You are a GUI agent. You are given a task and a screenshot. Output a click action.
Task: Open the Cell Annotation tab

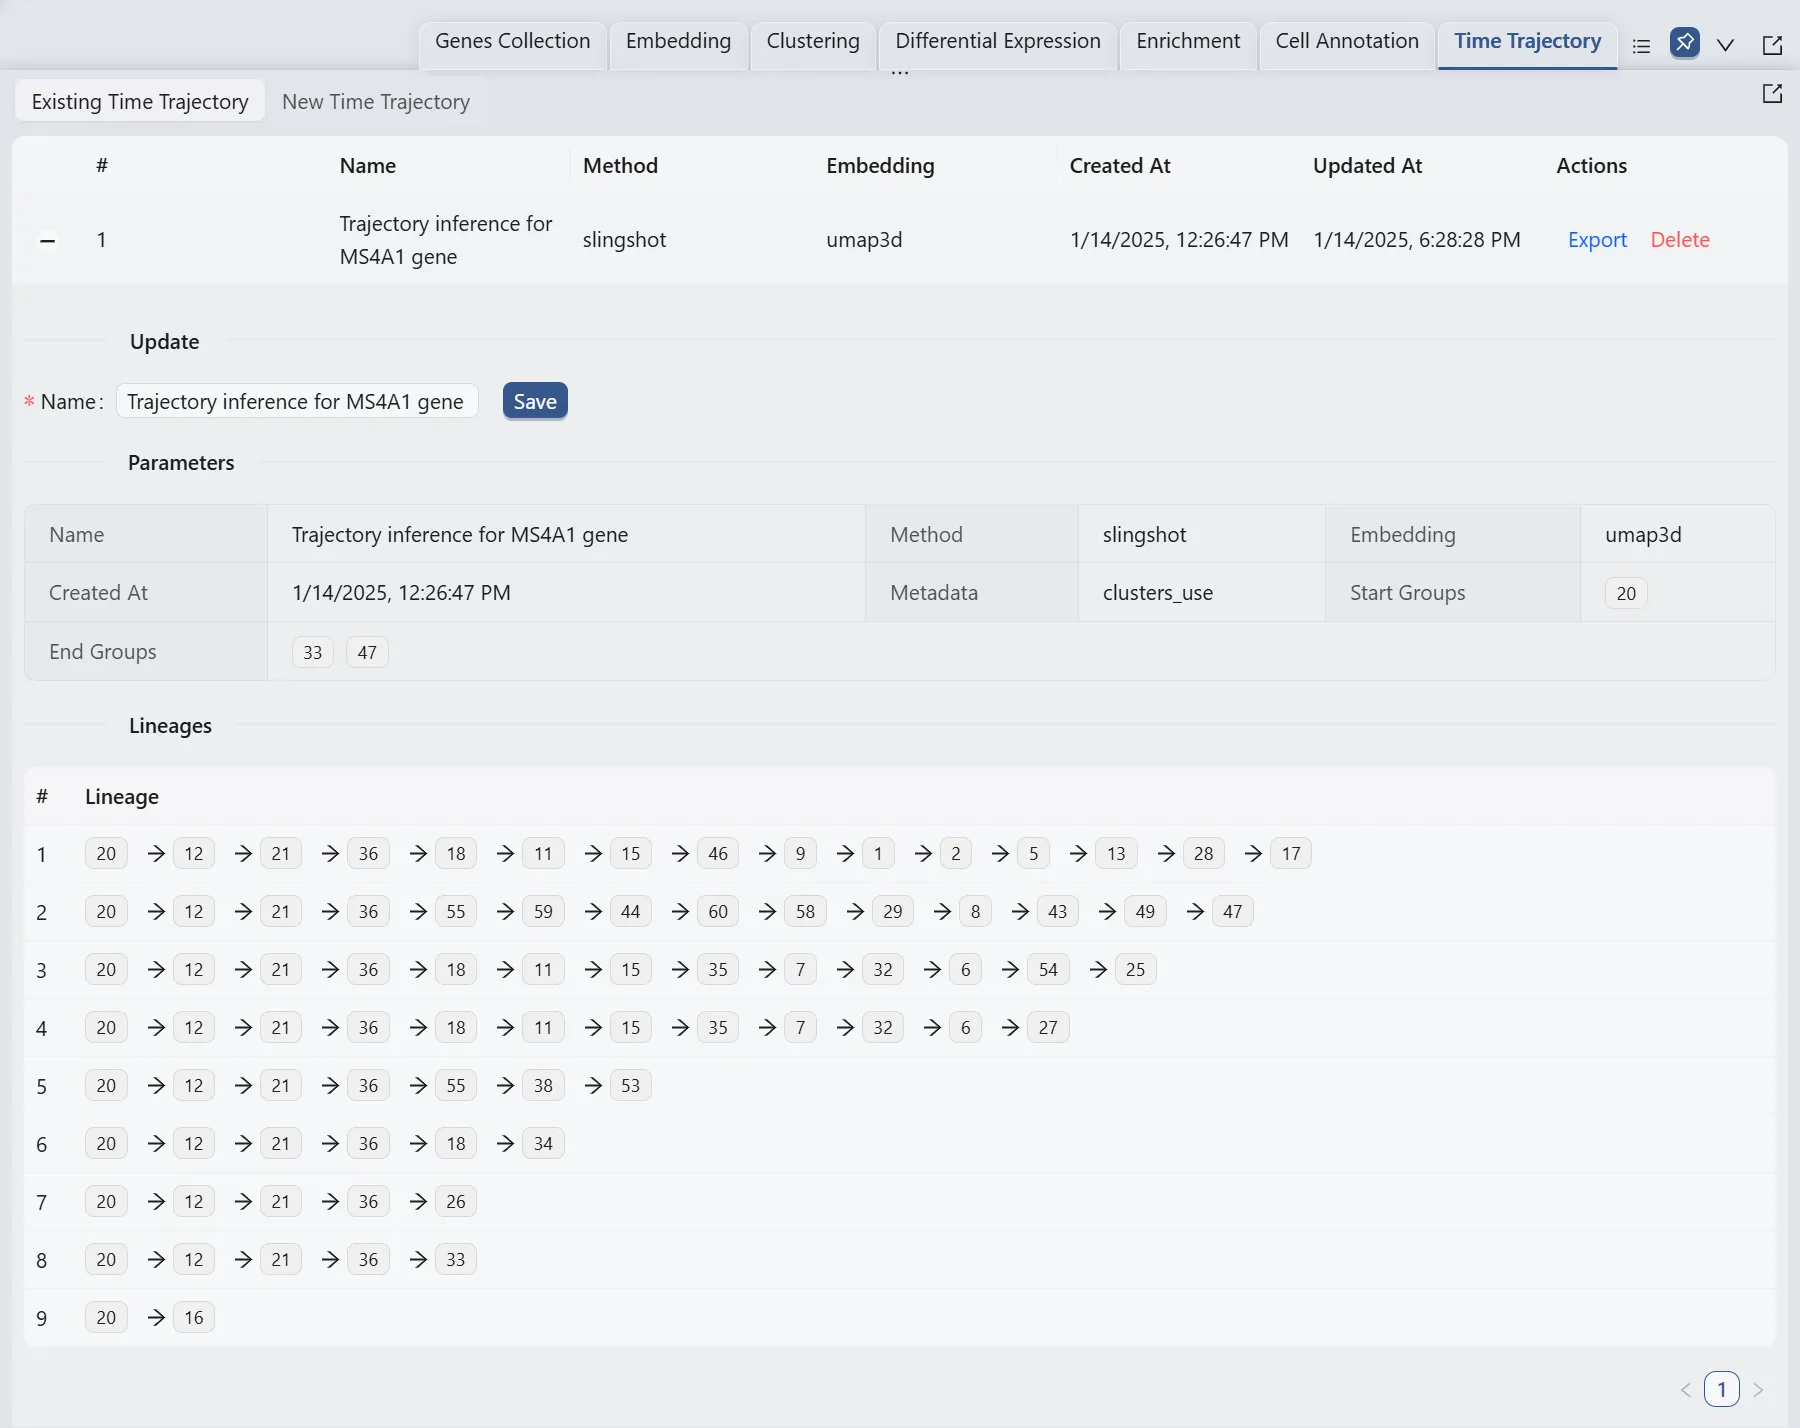[x=1346, y=41]
